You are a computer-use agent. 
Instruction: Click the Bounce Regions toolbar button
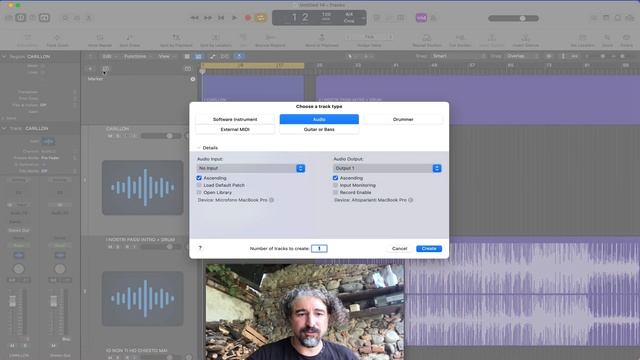(270, 40)
